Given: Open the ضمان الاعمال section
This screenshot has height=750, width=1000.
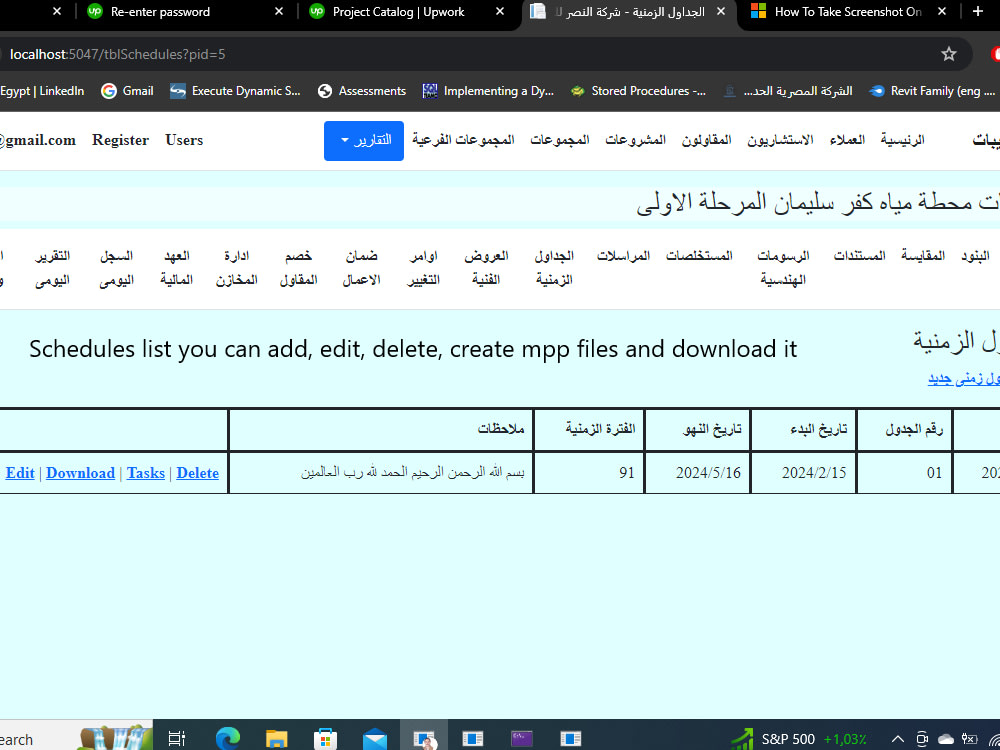Looking at the screenshot, I should [x=361, y=267].
